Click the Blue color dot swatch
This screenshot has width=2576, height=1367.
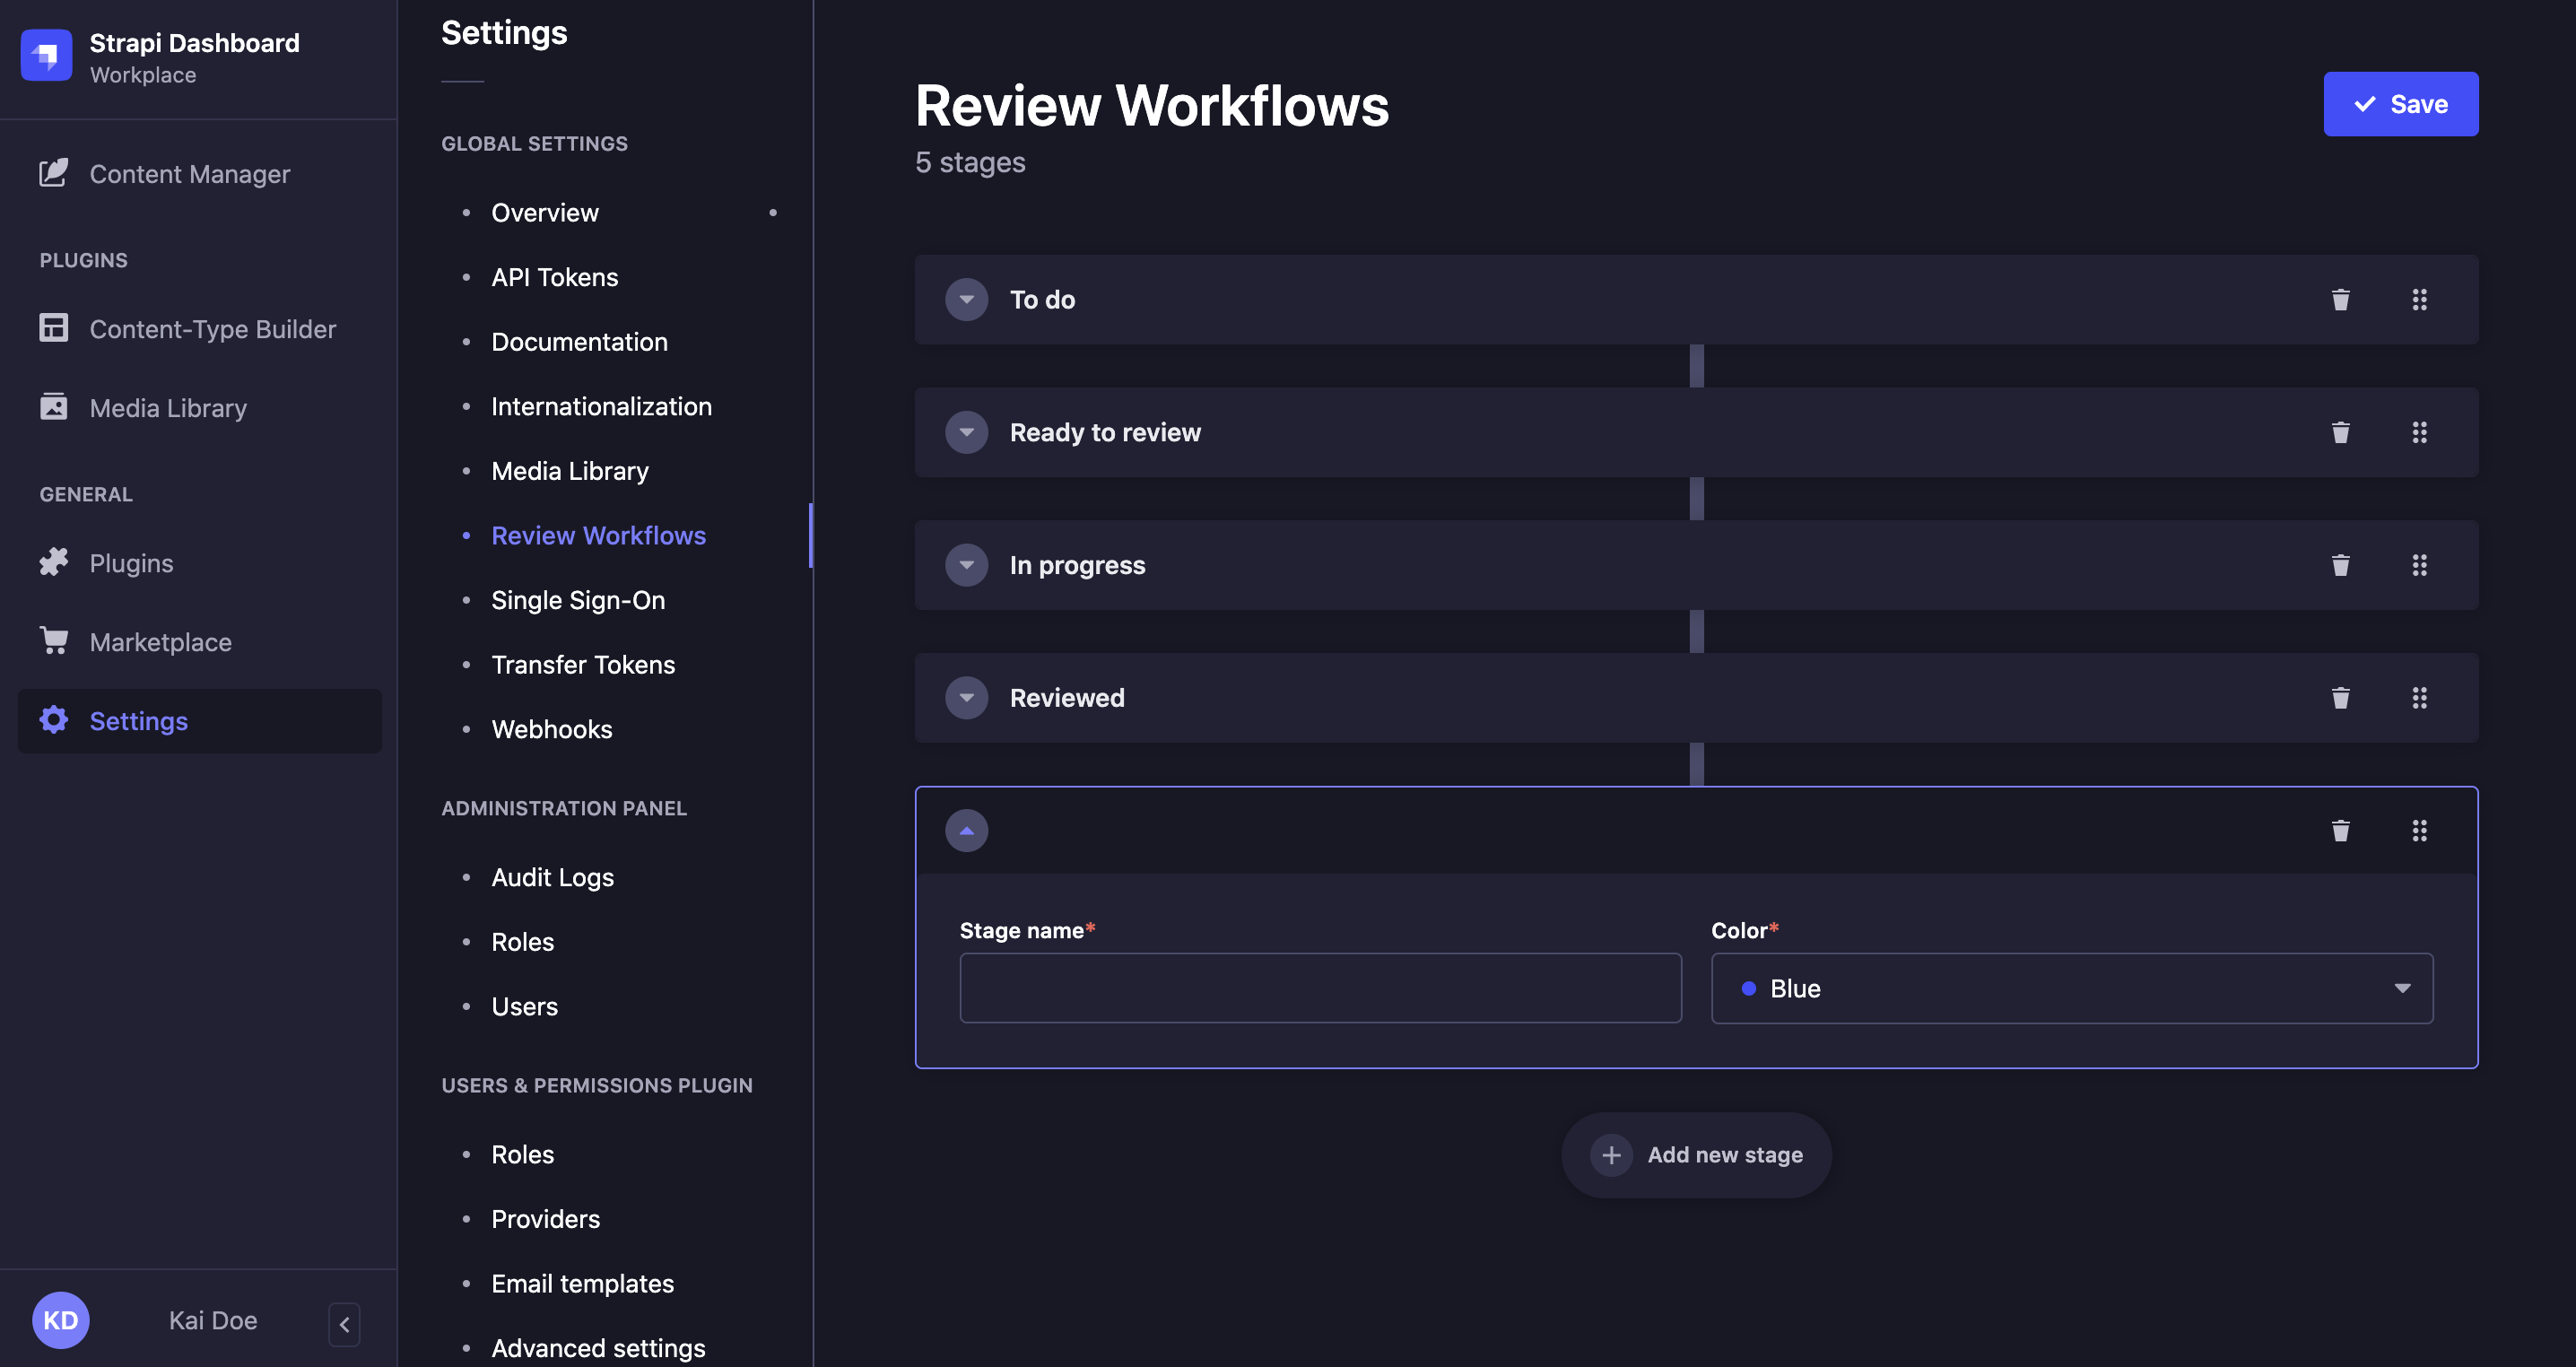[1748, 988]
